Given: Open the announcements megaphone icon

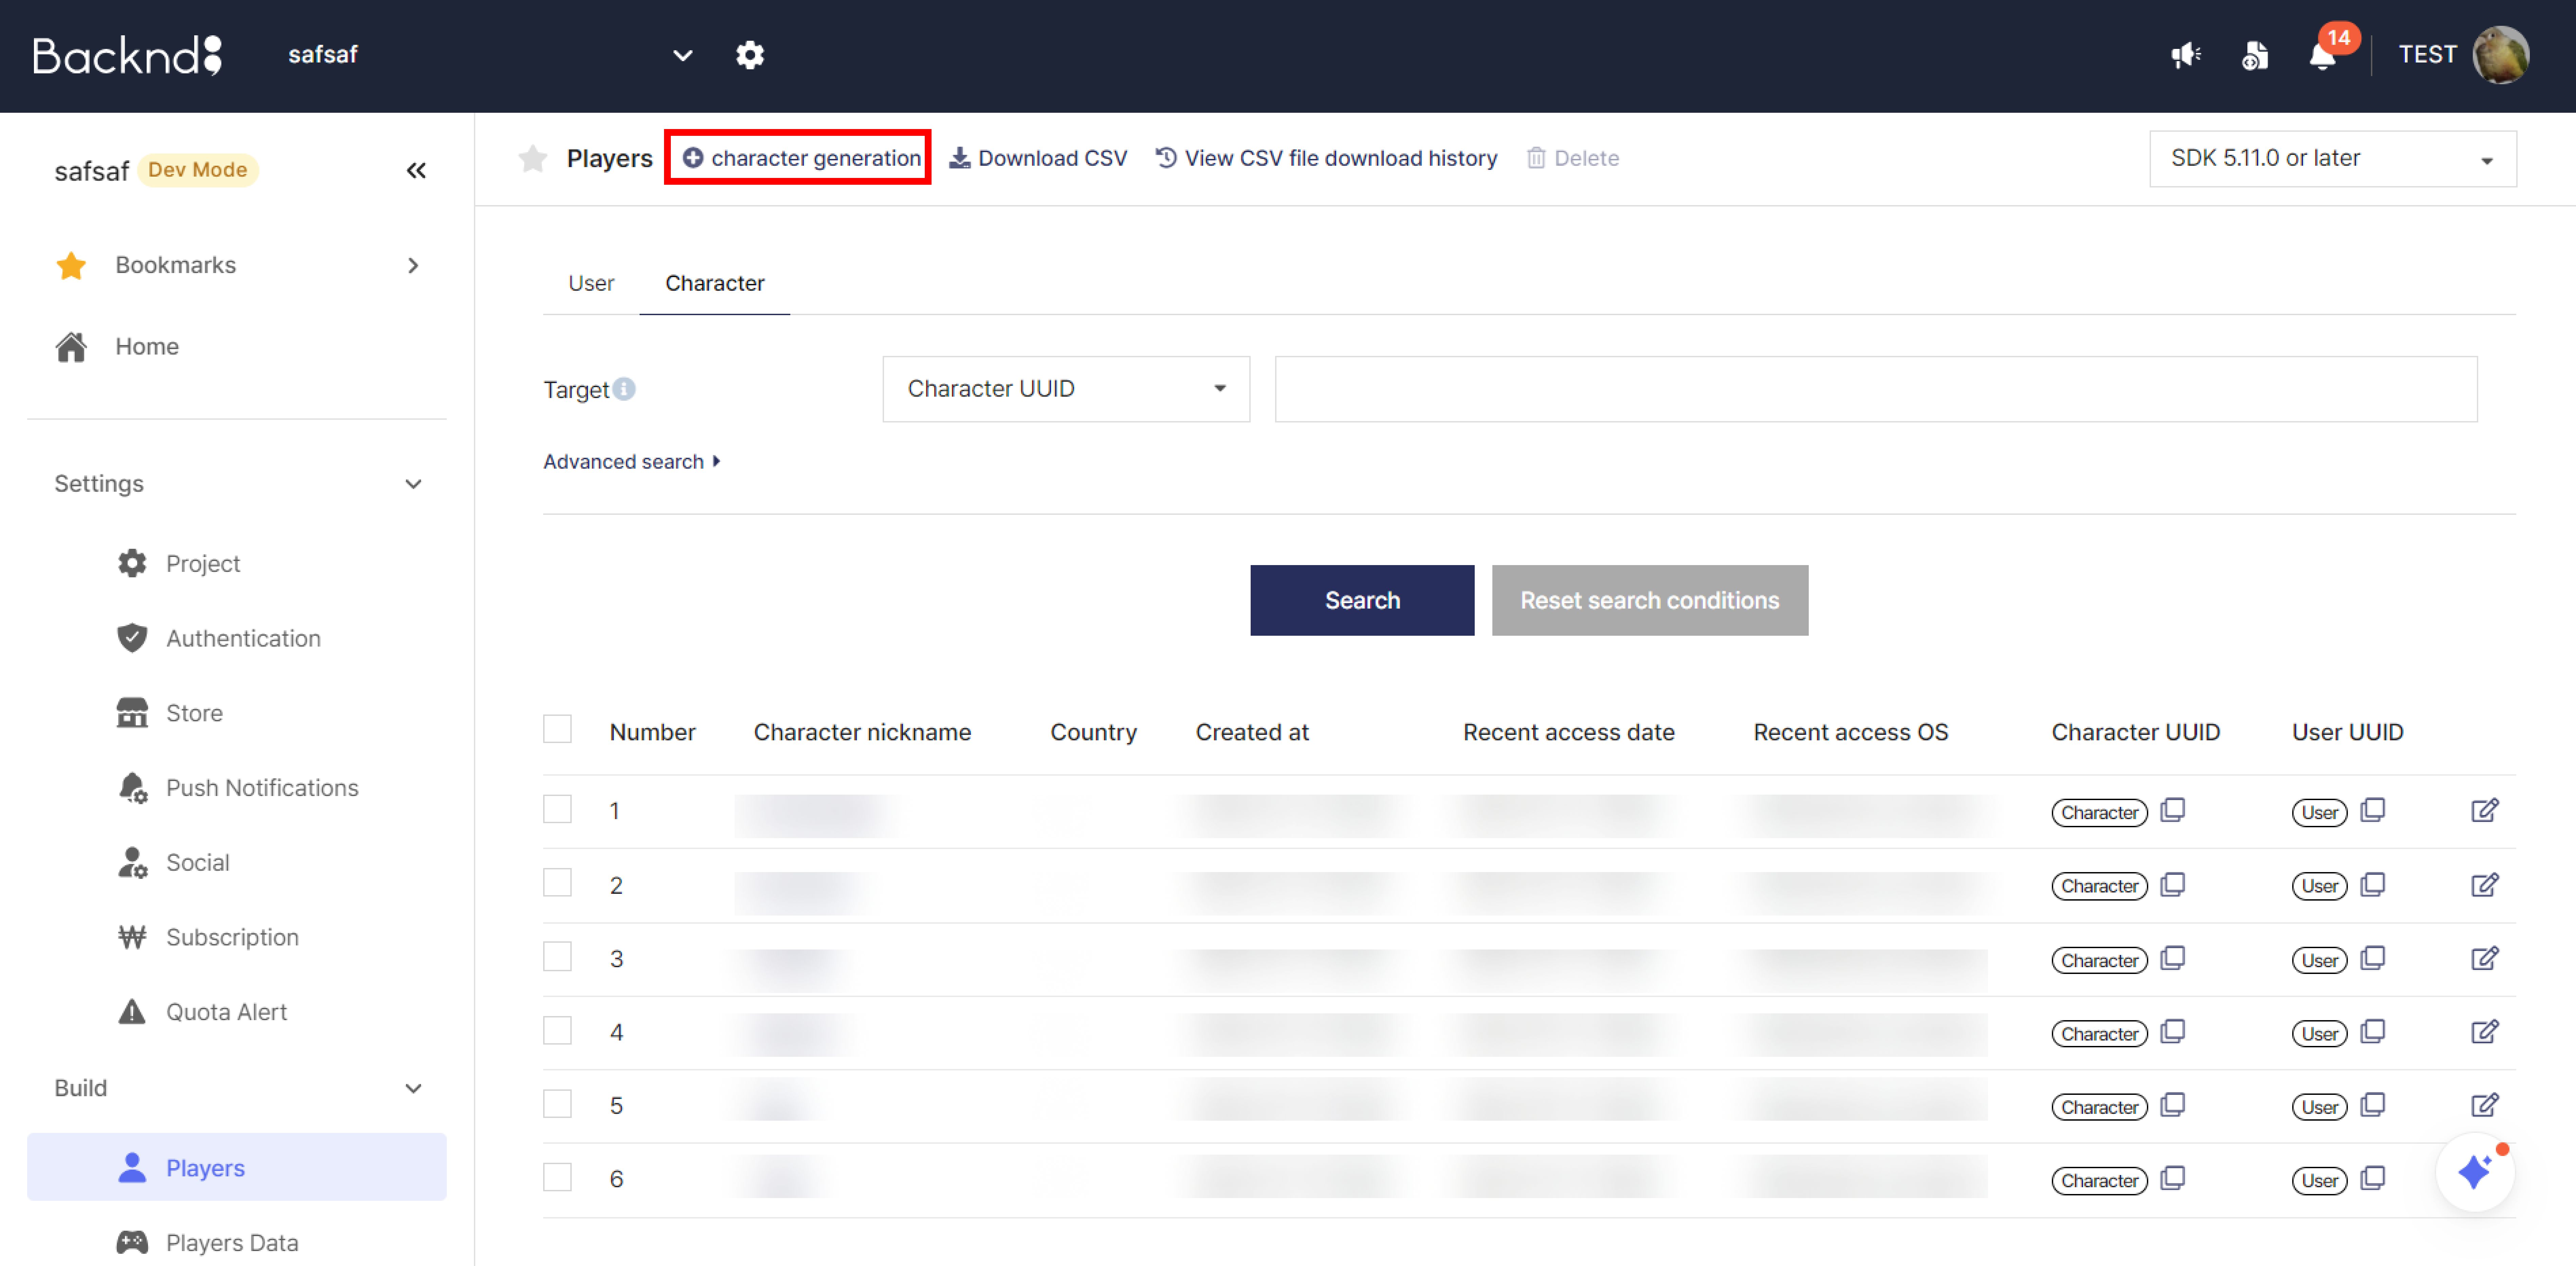Looking at the screenshot, I should [x=2186, y=55].
